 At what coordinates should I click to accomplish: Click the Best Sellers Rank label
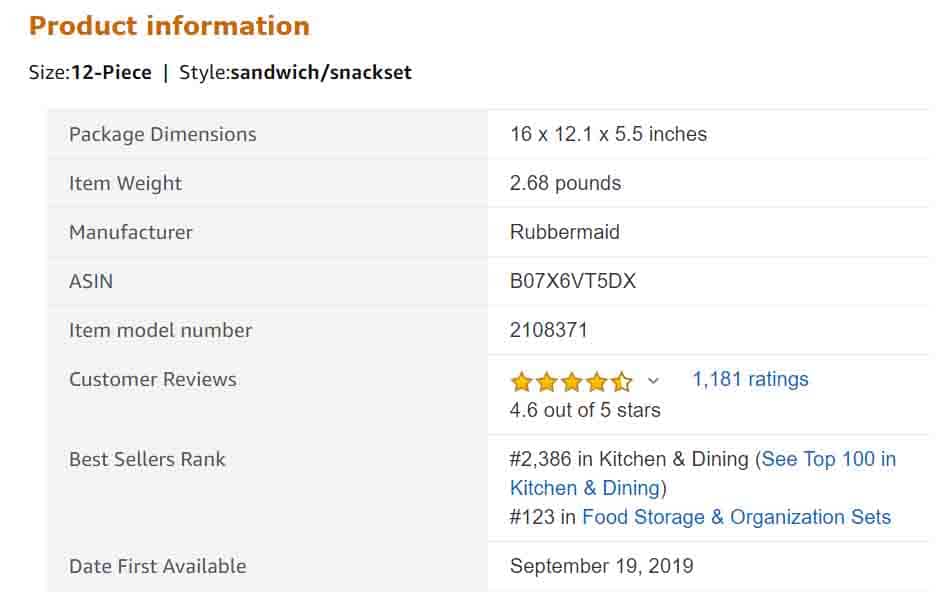(x=147, y=459)
